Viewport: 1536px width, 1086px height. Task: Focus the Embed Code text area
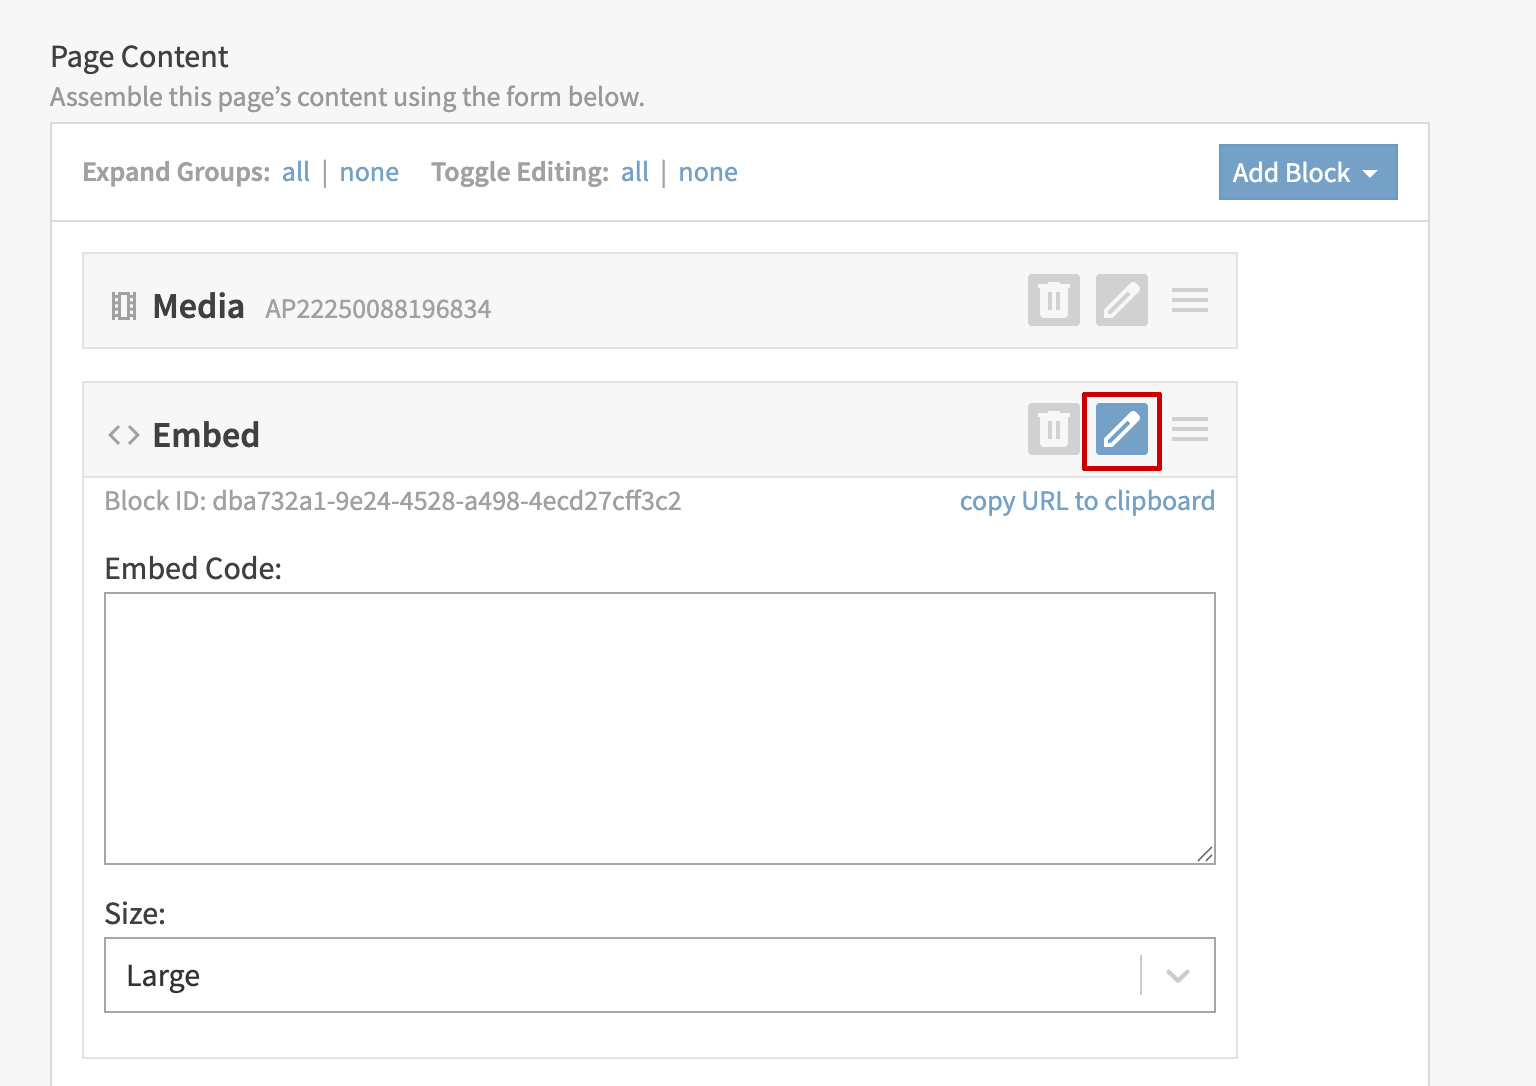tap(659, 728)
